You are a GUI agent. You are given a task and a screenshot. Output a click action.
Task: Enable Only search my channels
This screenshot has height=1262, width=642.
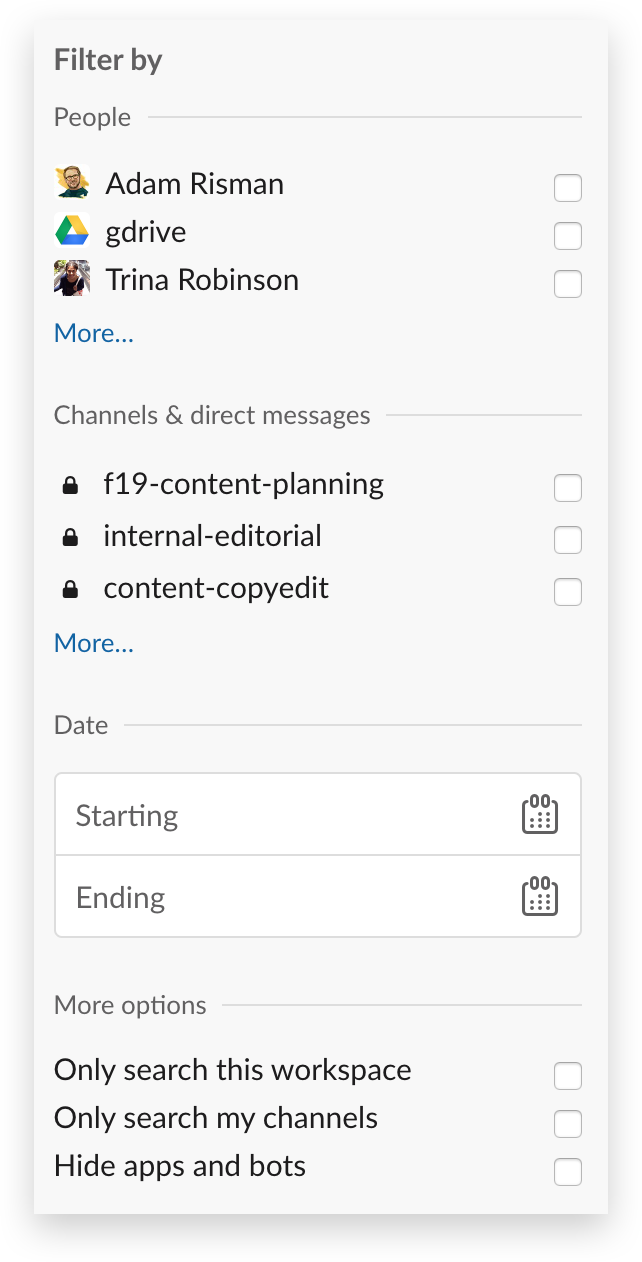point(568,1124)
